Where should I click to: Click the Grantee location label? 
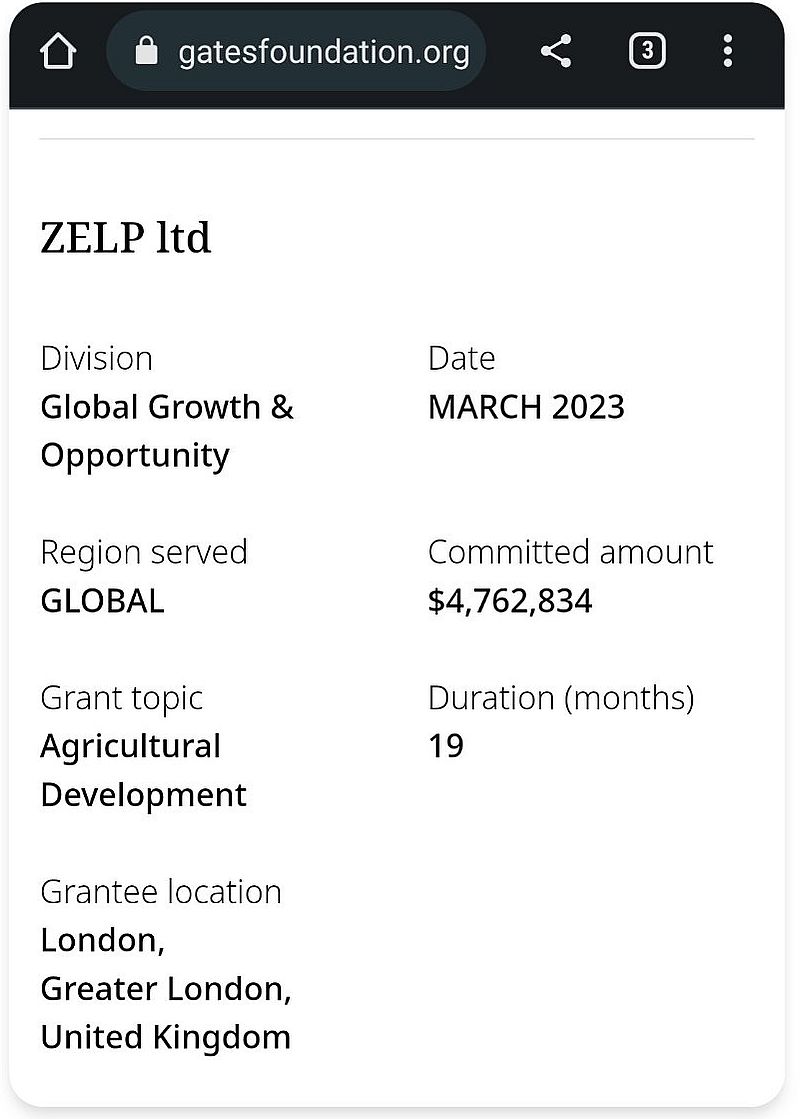click(x=160, y=891)
